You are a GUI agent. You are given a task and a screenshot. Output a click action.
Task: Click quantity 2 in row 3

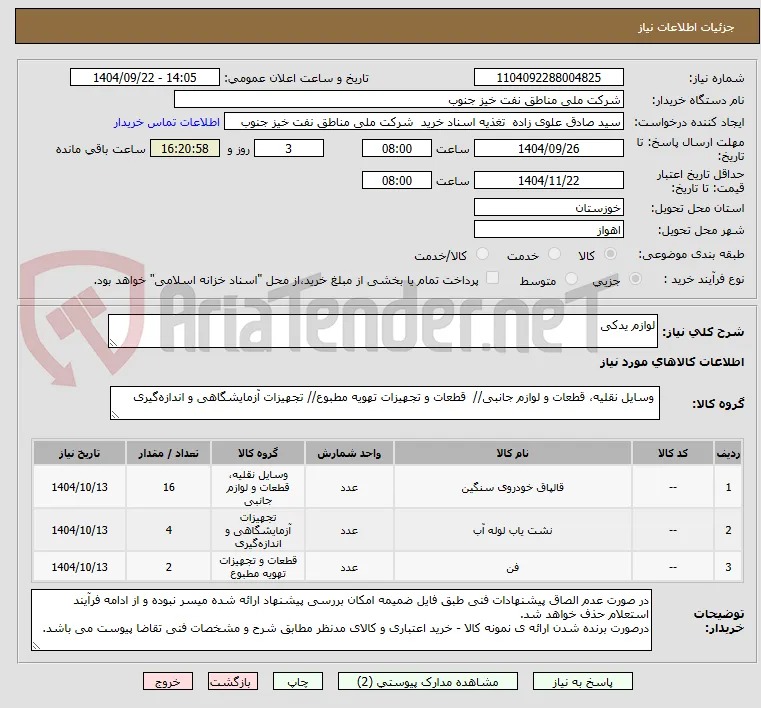click(x=168, y=567)
